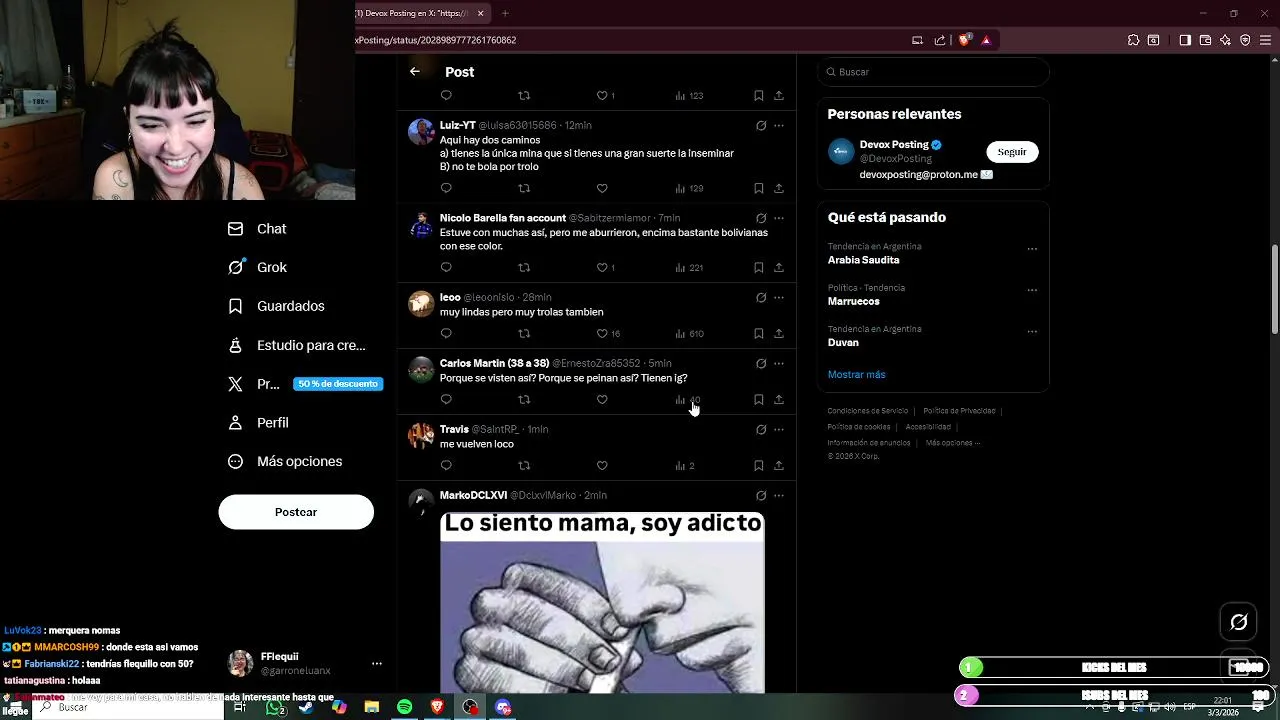View stats of Nicolo Barella comment (221)
This screenshot has width=1280, height=720.
[x=689, y=267]
